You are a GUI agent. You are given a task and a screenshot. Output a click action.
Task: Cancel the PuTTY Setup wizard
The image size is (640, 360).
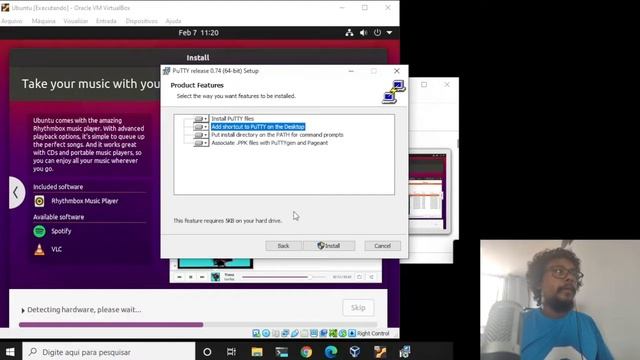pos(382,246)
